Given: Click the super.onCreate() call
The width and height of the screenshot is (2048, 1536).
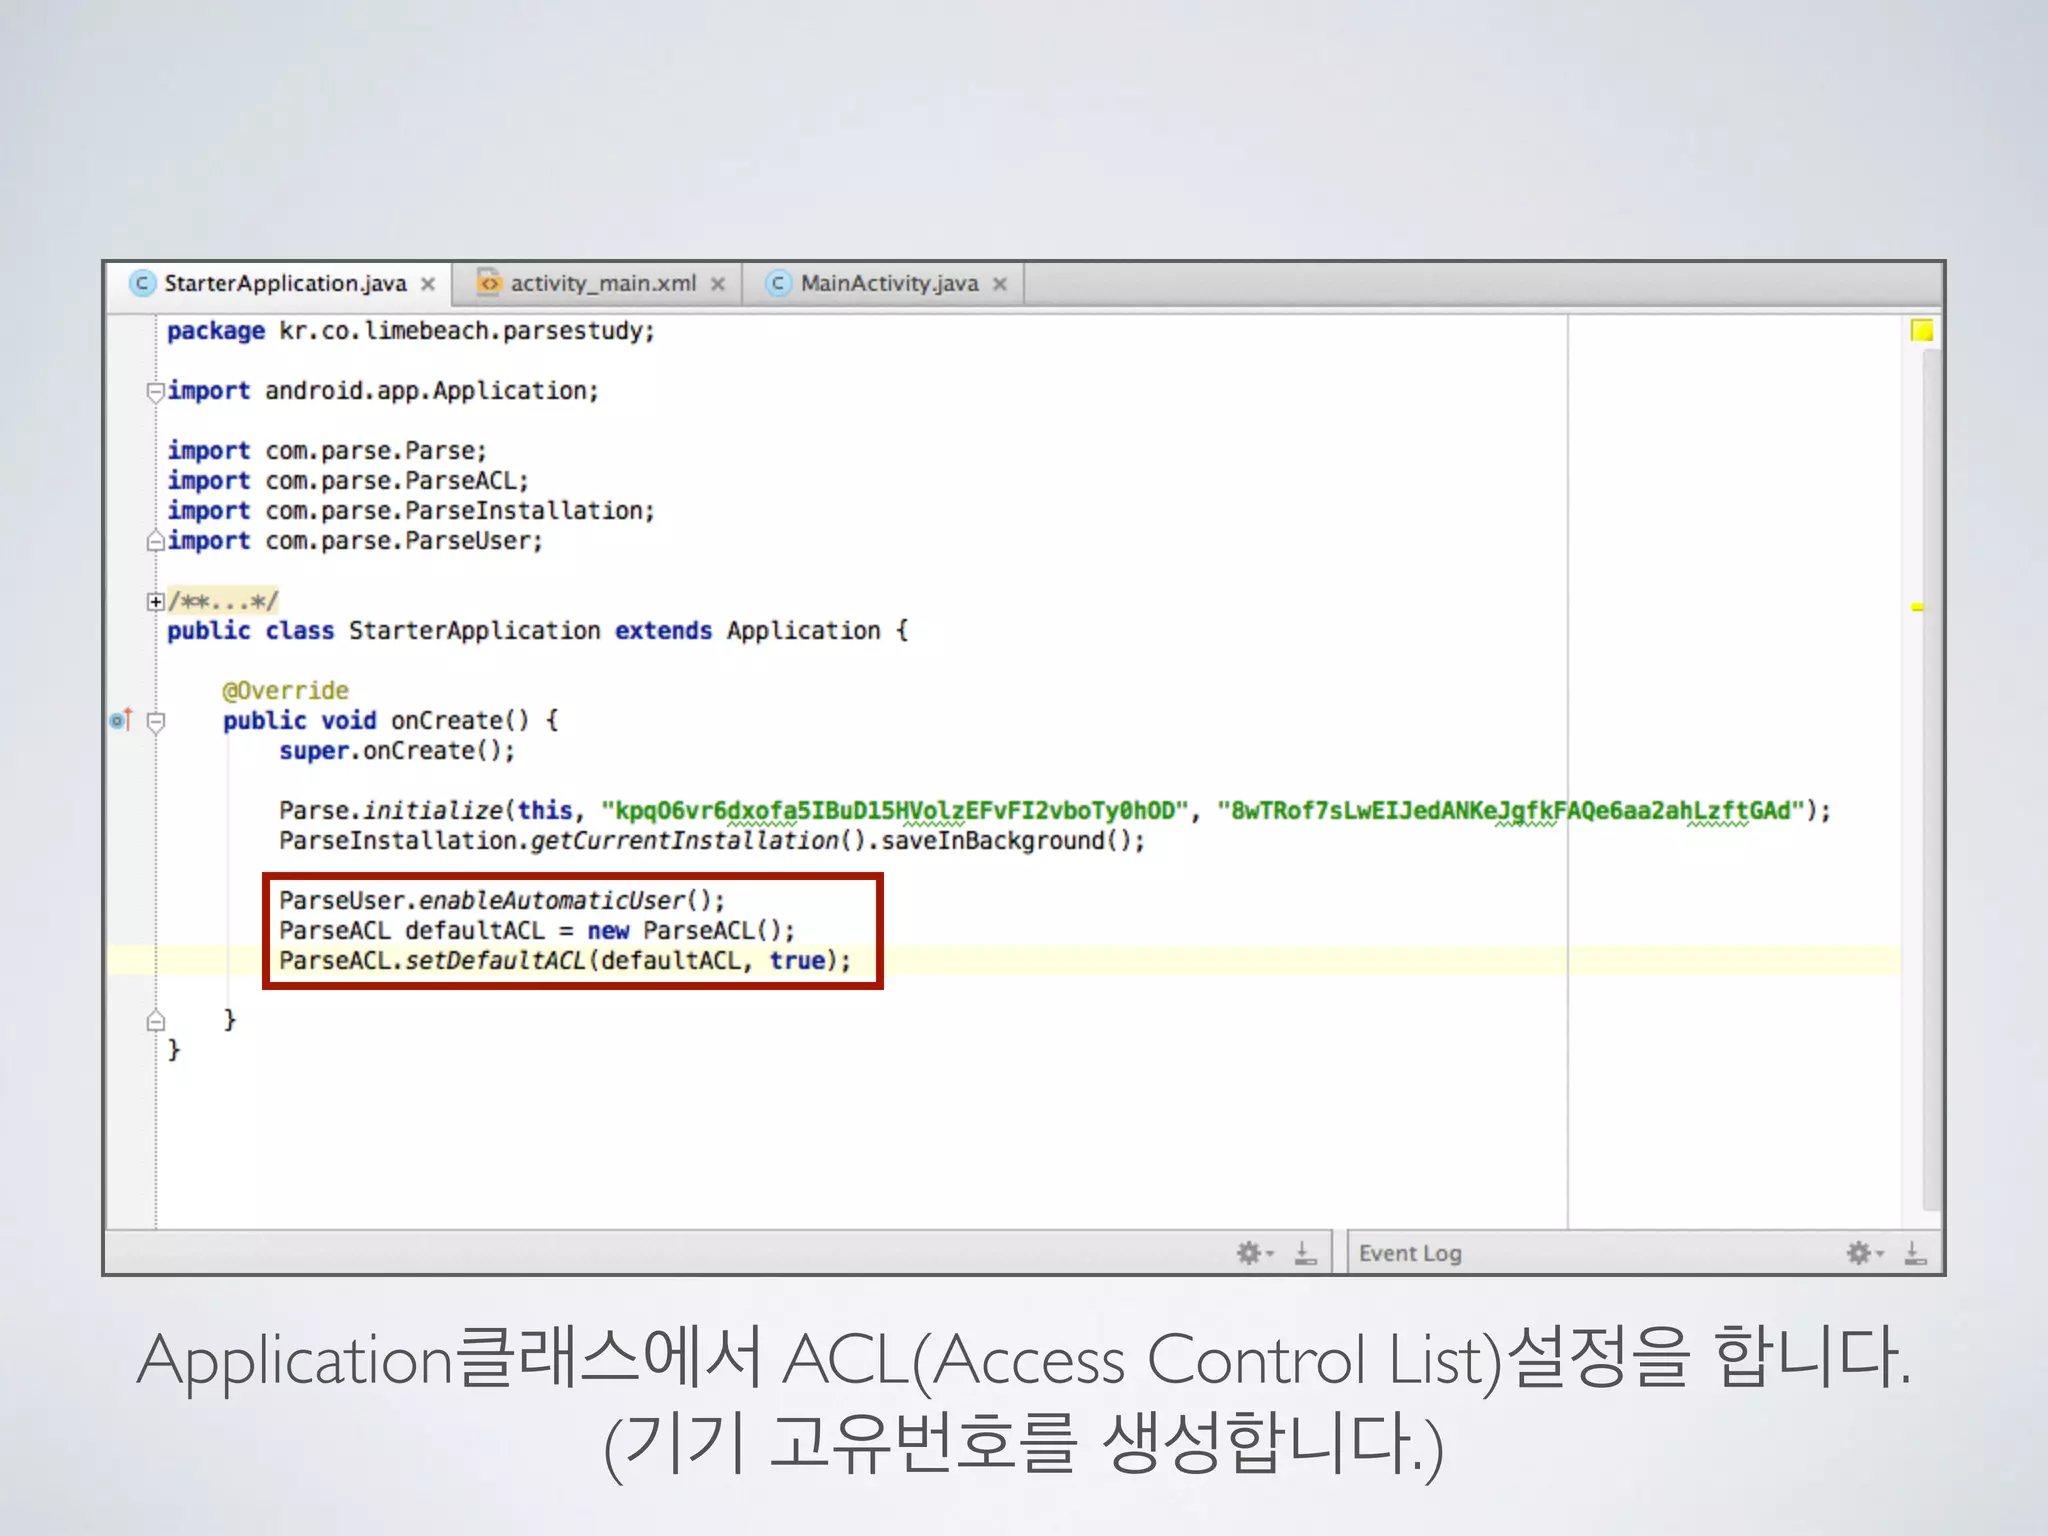Looking at the screenshot, I should (397, 751).
